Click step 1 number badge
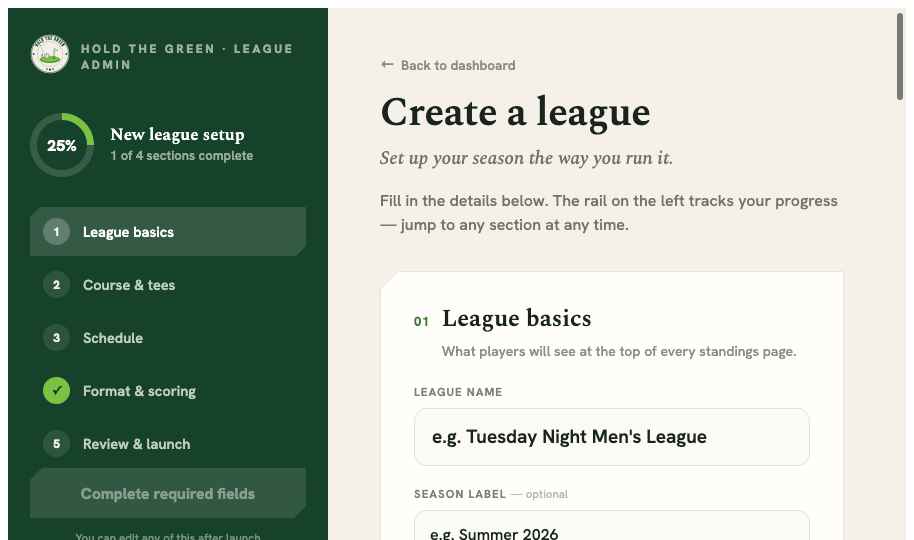The width and height of the screenshot is (914, 540). (x=57, y=232)
